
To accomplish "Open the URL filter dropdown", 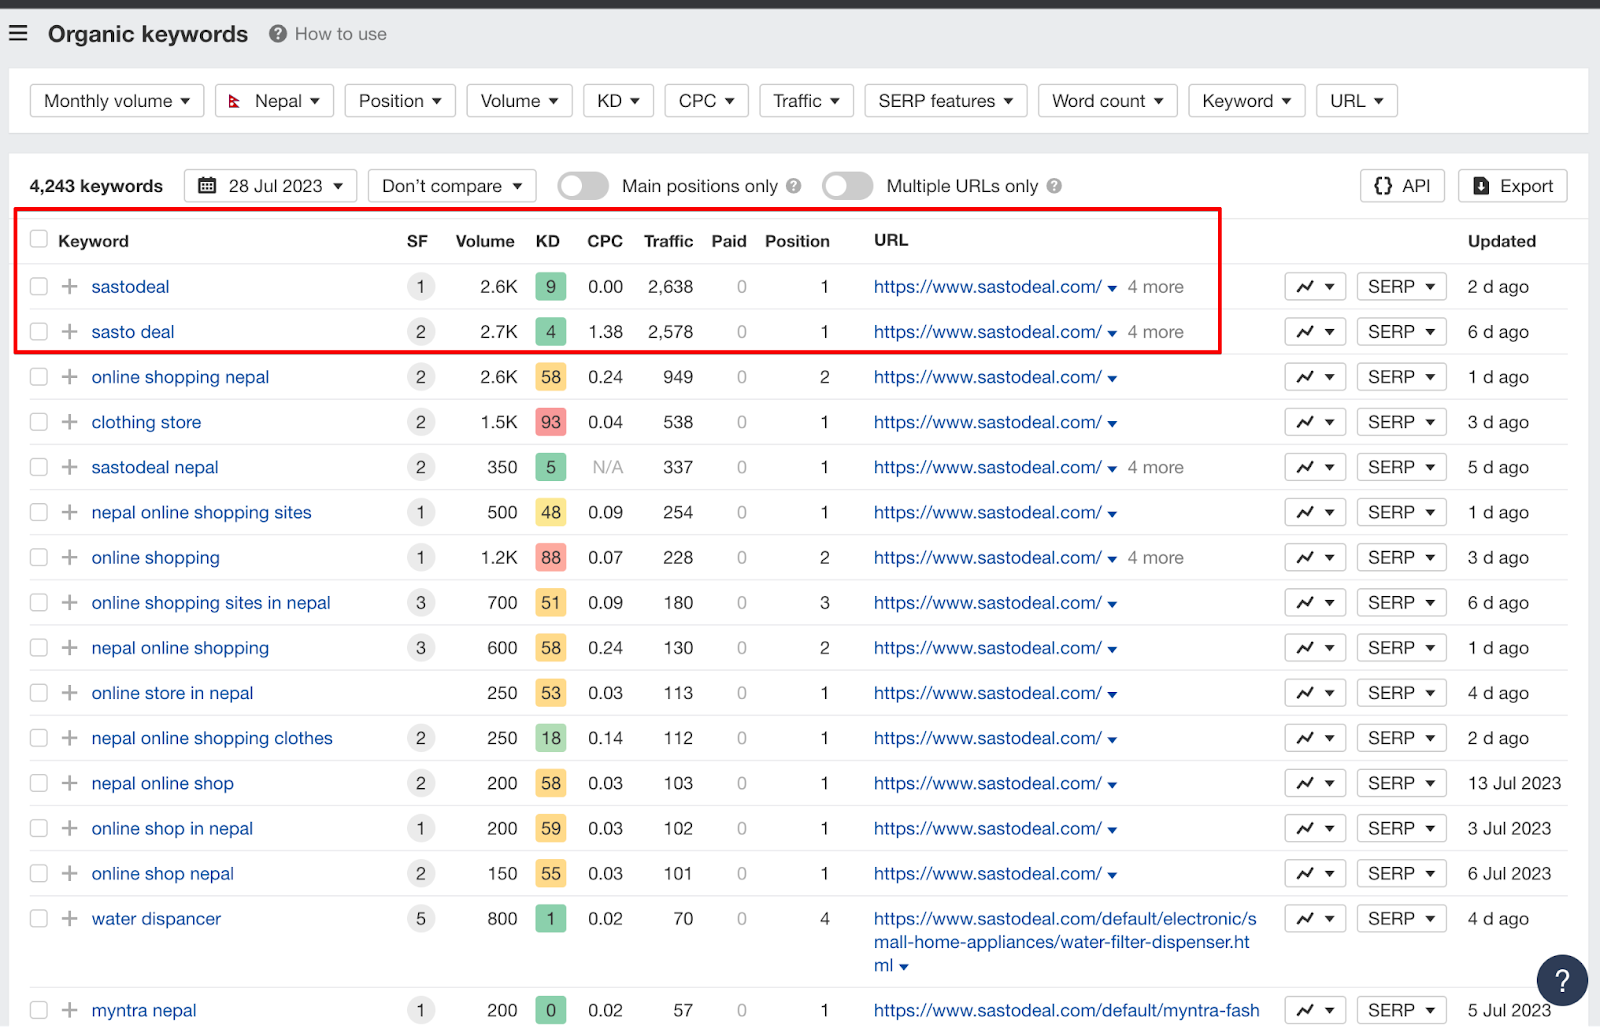I will [1357, 101].
